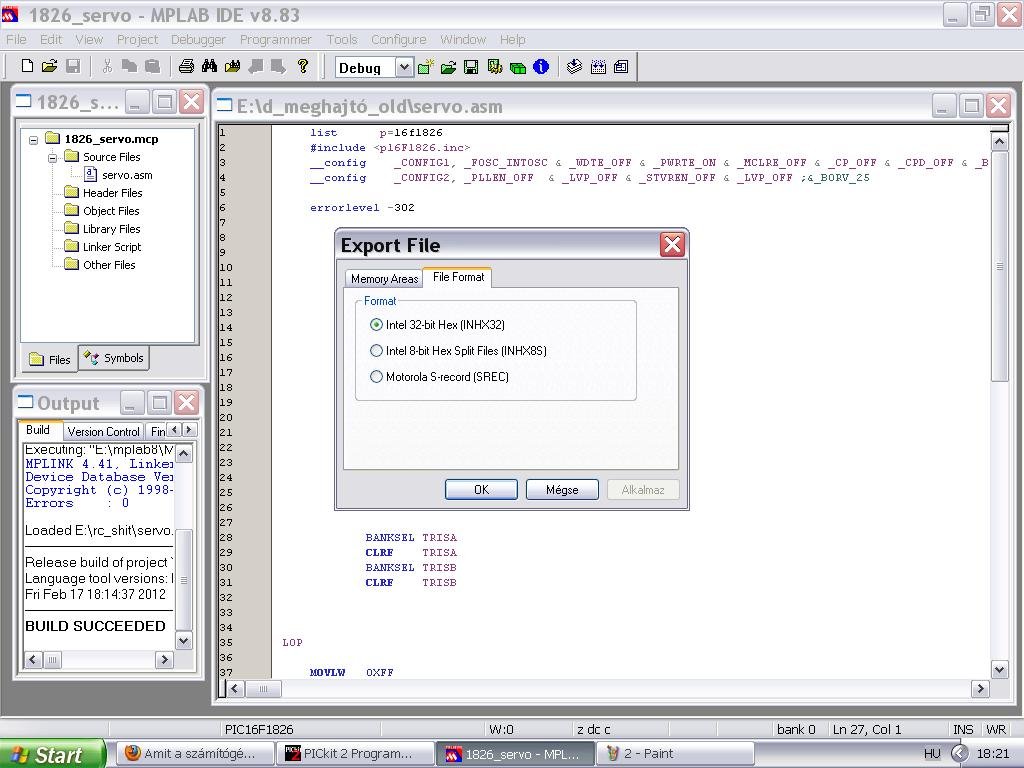The width and height of the screenshot is (1024, 768).
Task: Open the Build tab in Output
Action: point(38,430)
